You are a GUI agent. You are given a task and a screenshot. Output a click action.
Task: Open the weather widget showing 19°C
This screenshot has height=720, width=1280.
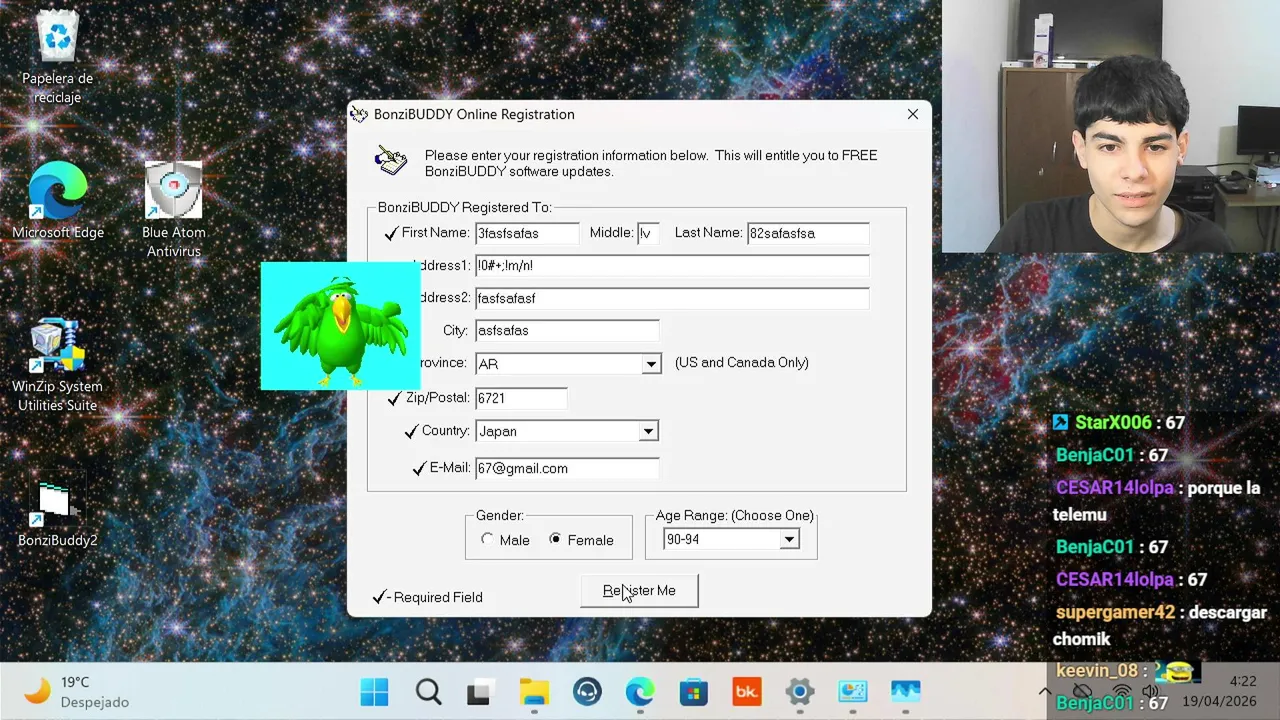click(78, 692)
